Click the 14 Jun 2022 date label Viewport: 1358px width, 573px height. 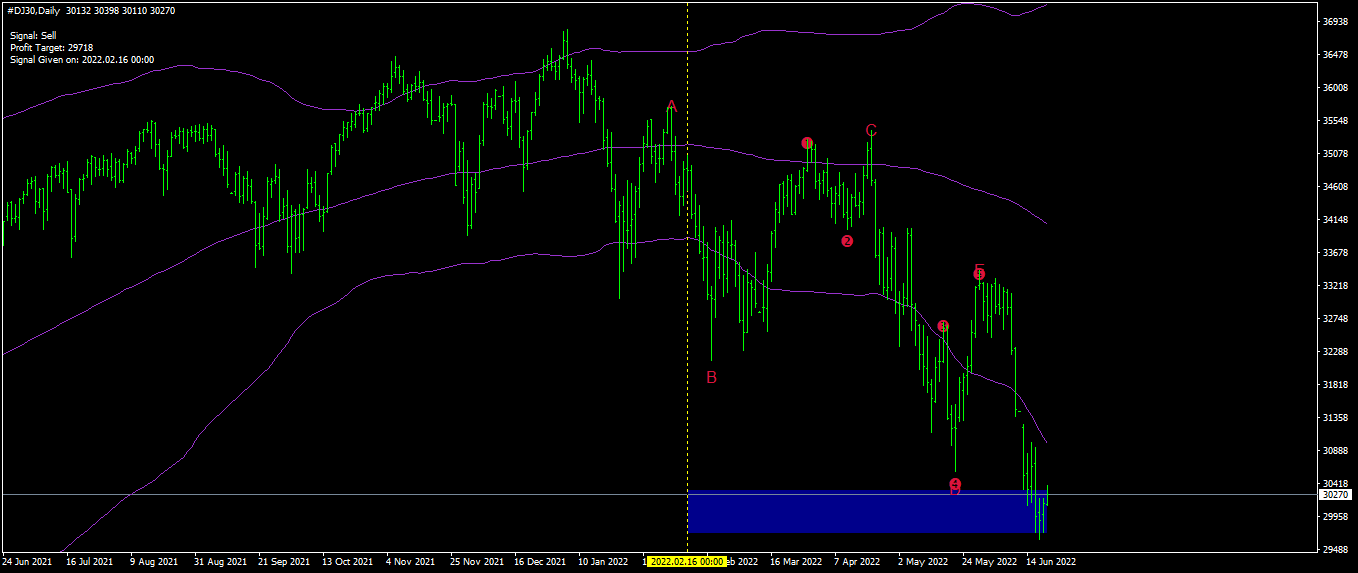click(1050, 562)
